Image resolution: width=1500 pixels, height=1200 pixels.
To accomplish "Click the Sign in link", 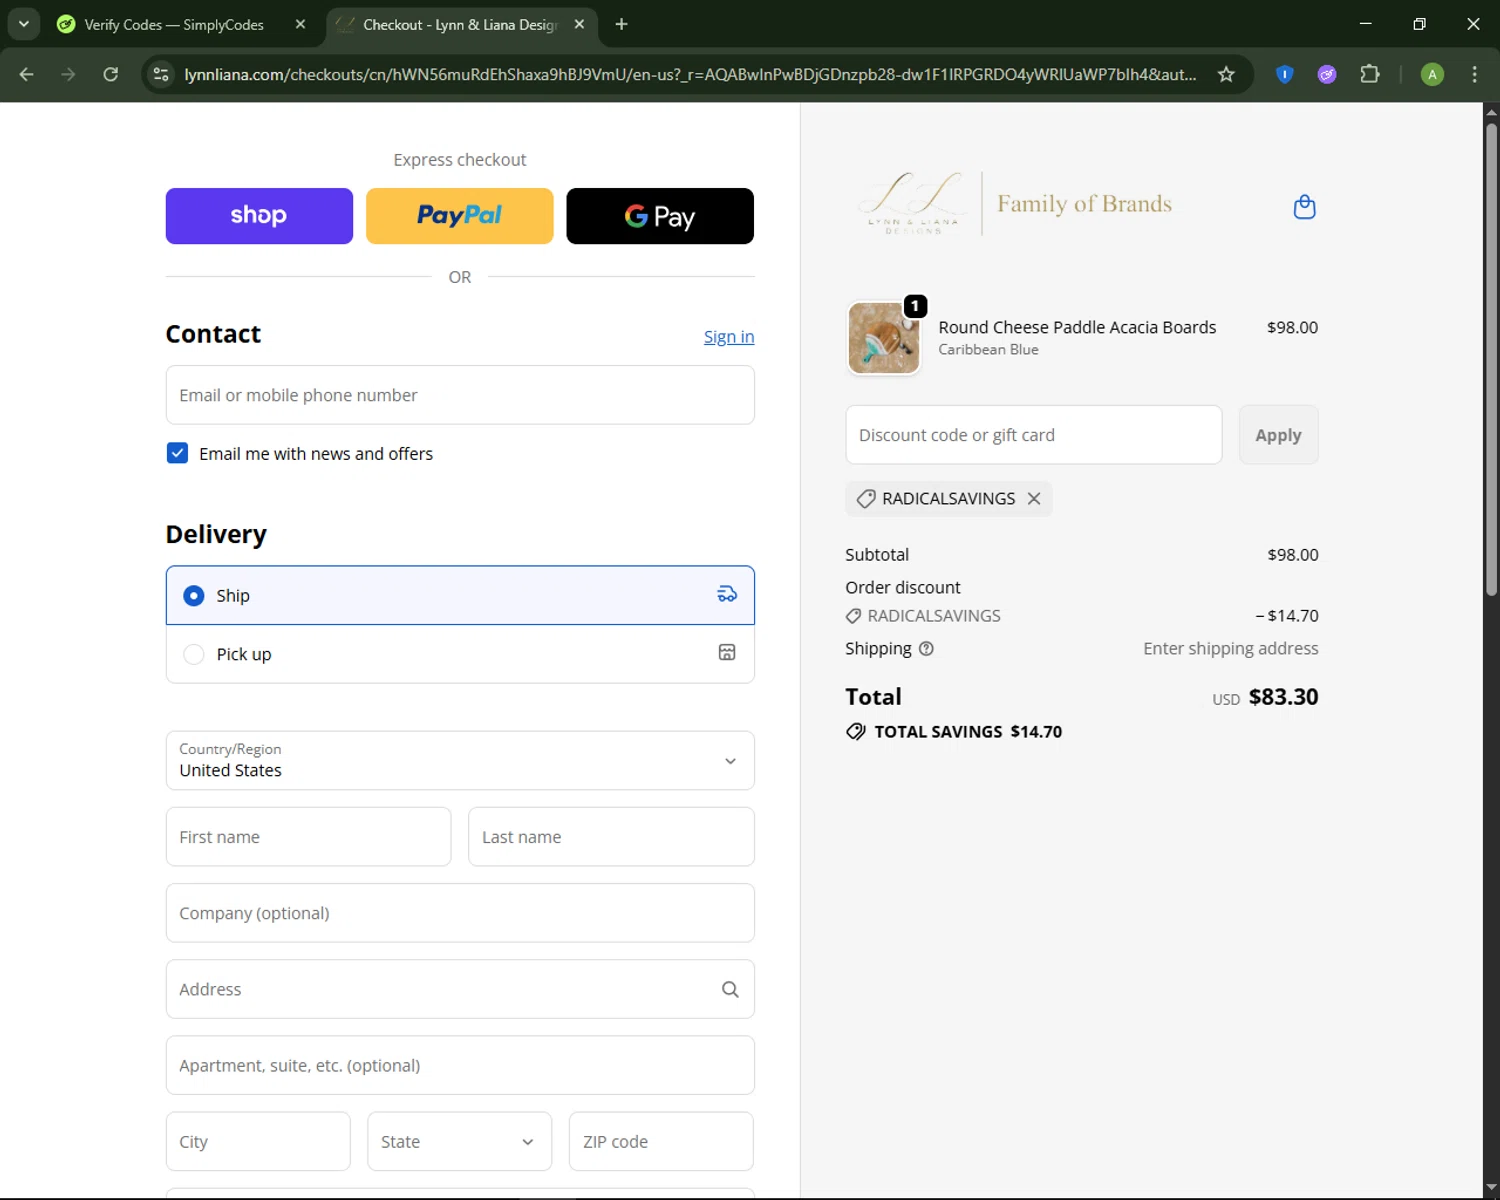I will pyautogui.click(x=729, y=337).
